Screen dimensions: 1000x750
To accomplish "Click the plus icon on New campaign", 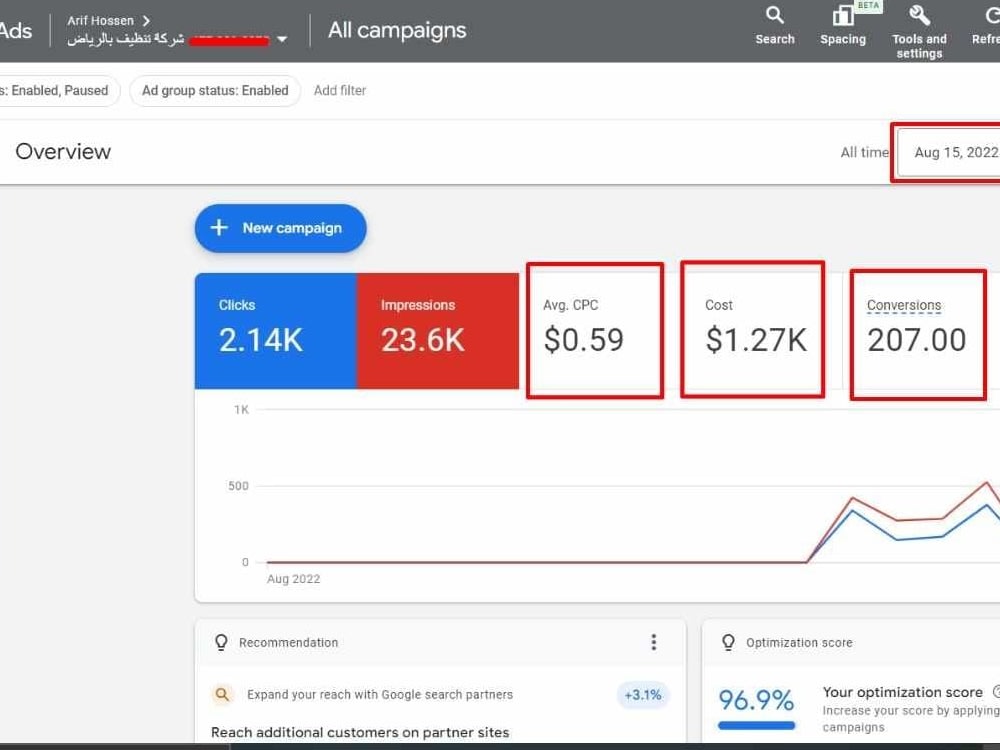I will [x=219, y=228].
